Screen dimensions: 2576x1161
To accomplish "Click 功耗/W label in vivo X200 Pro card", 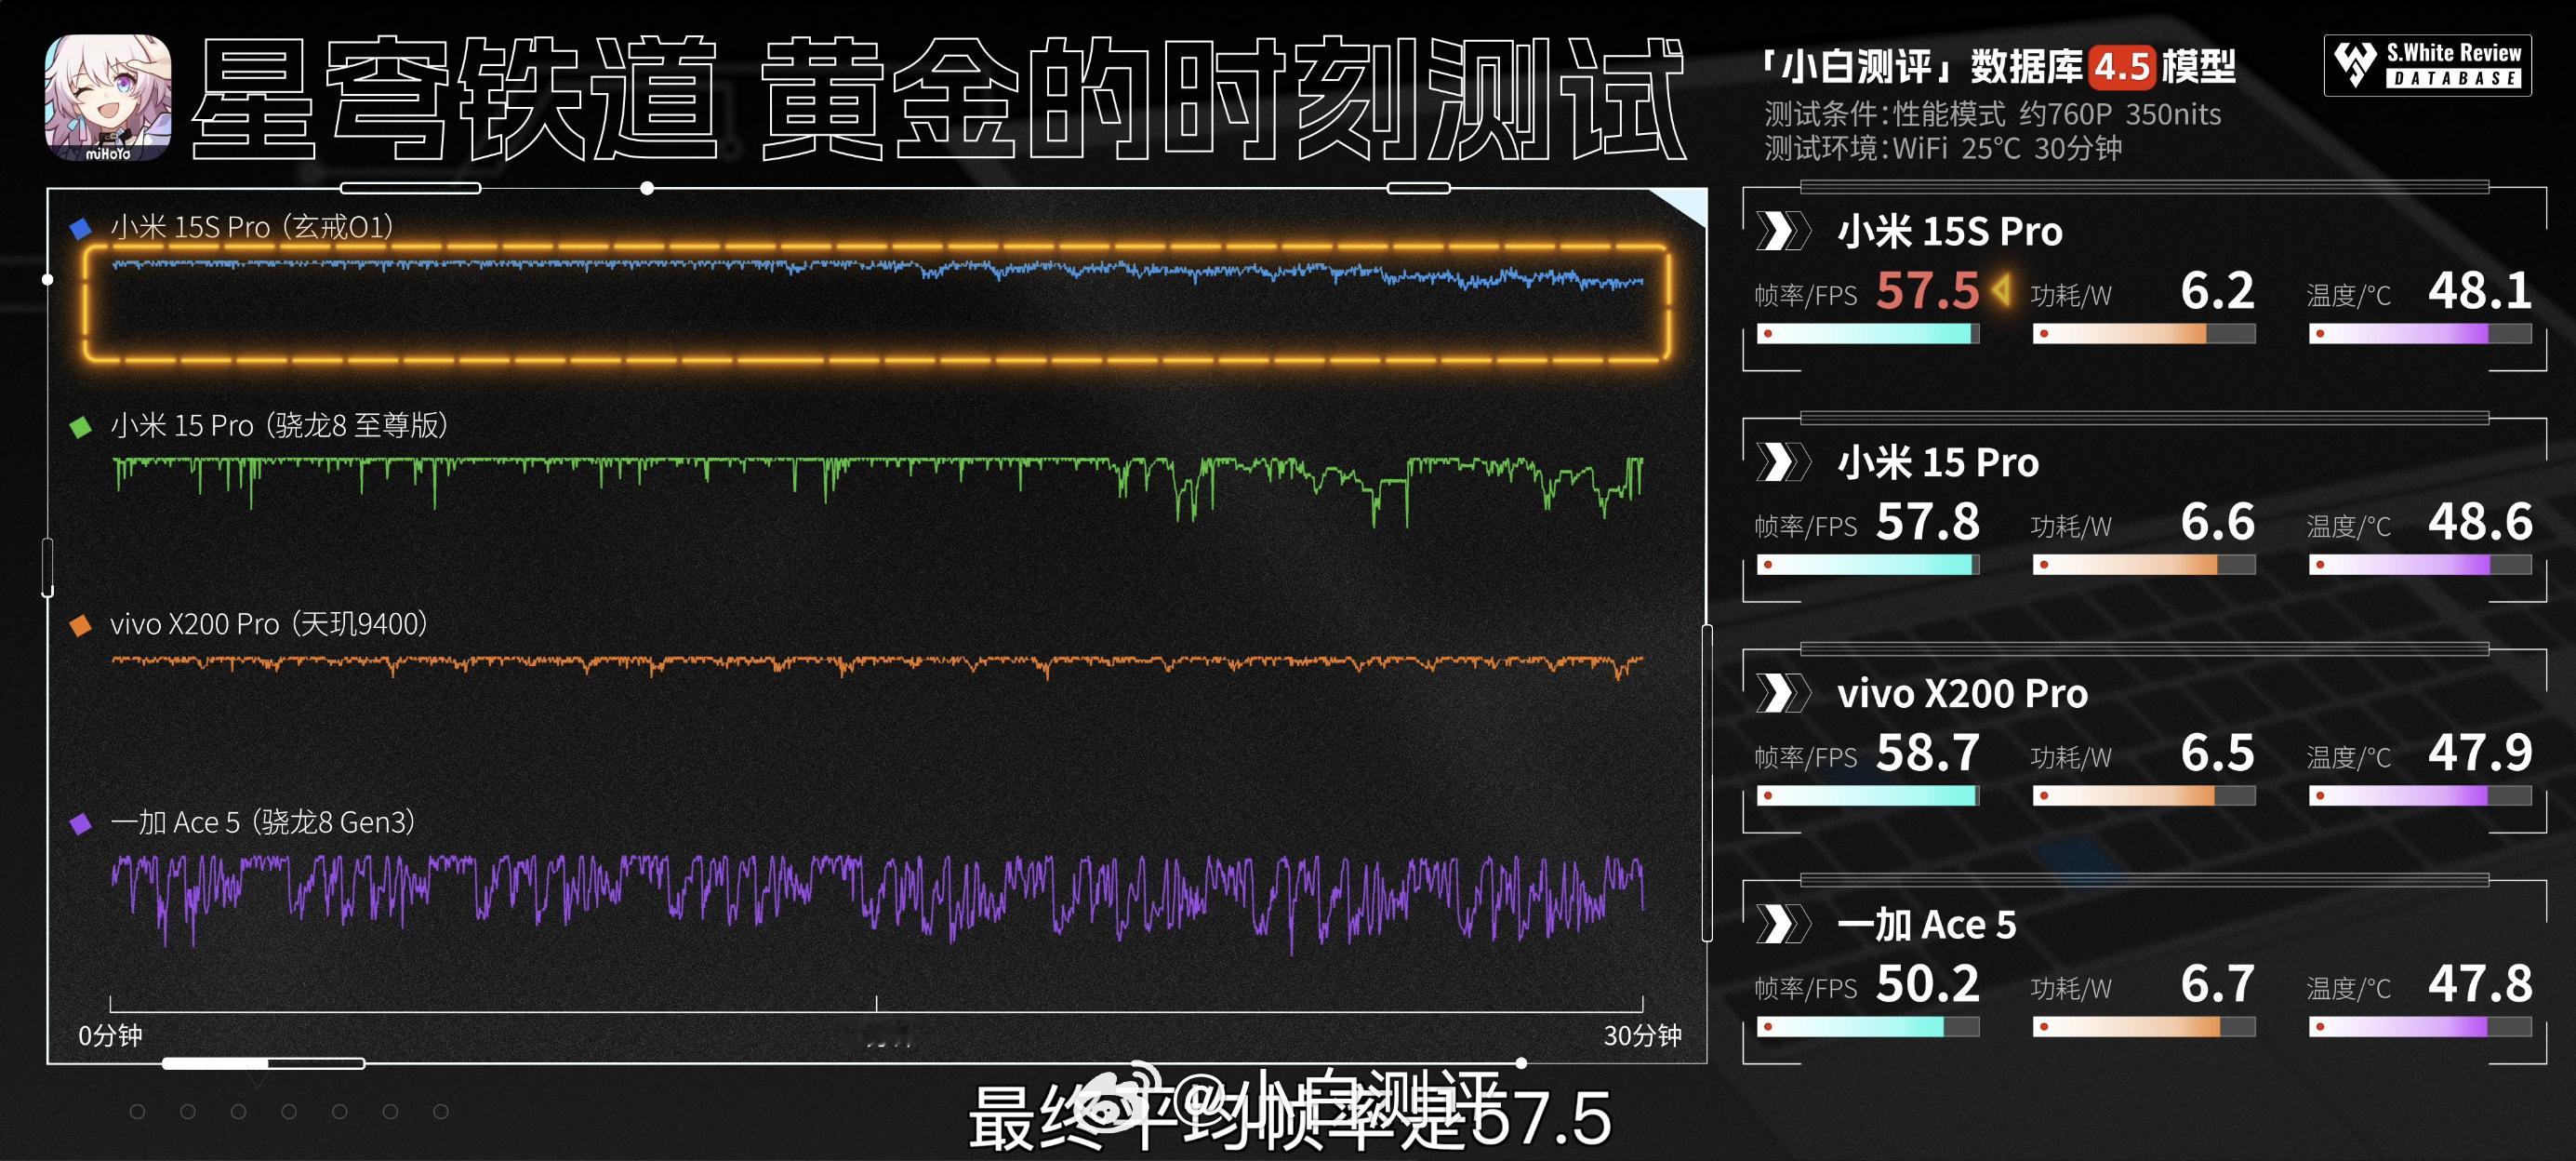I will [x=2071, y=758].
